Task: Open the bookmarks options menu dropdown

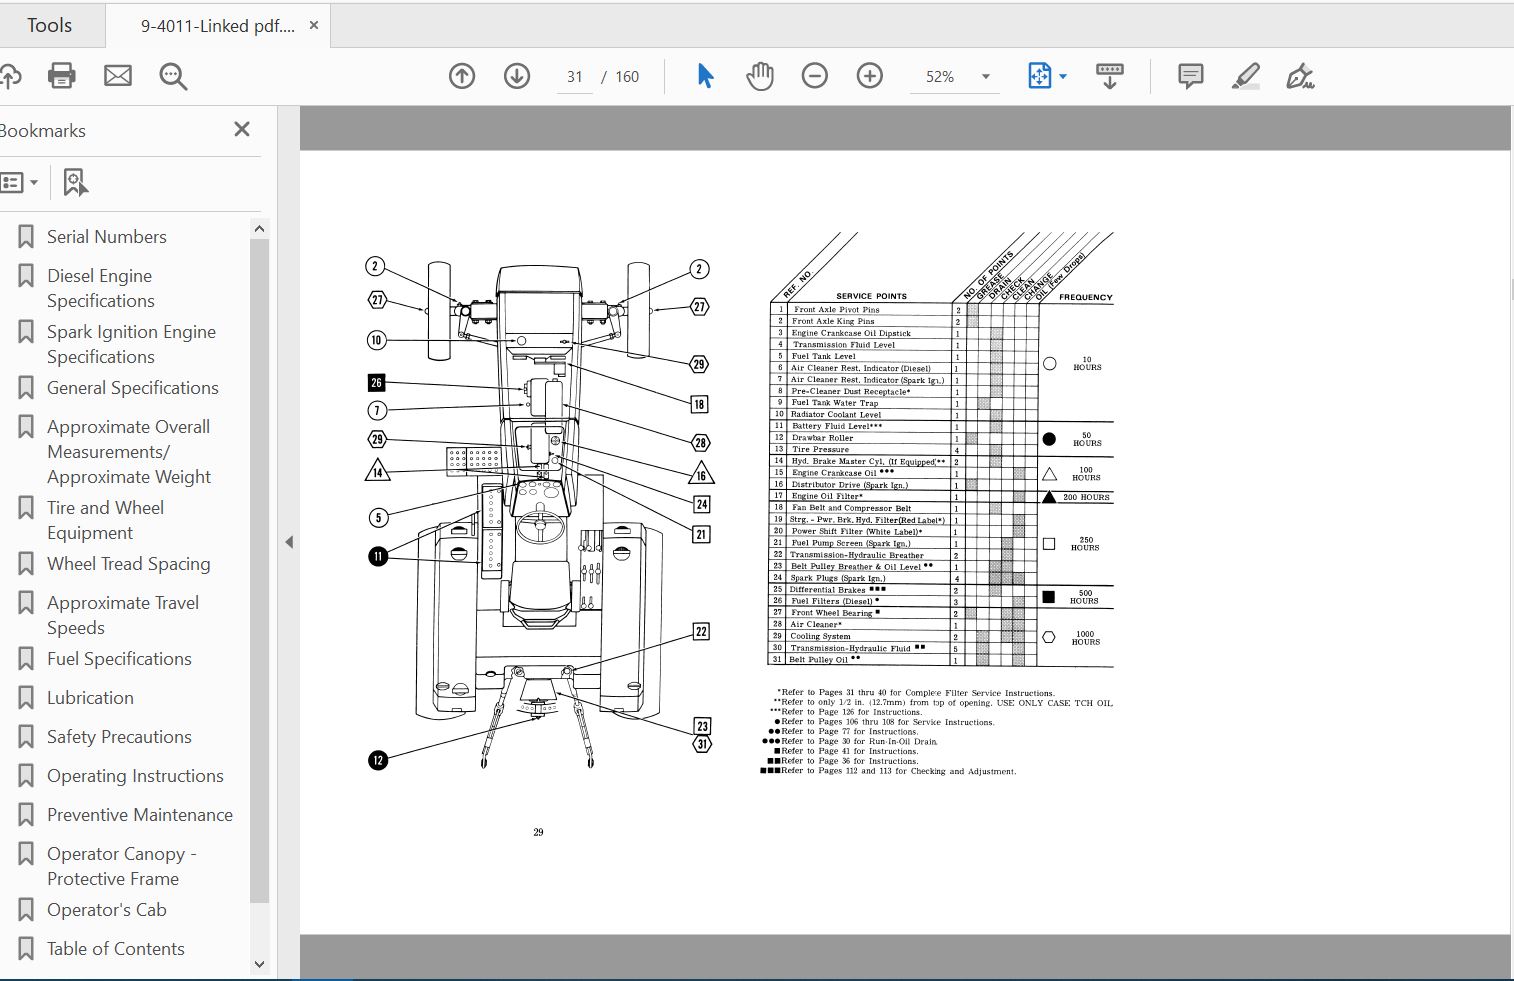Action: (19, 183)
